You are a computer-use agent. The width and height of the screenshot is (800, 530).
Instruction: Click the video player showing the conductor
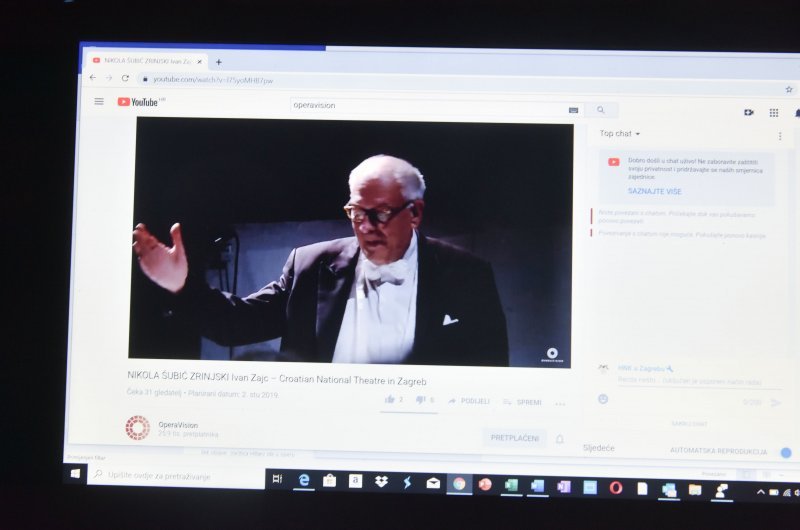pos(350,242)
